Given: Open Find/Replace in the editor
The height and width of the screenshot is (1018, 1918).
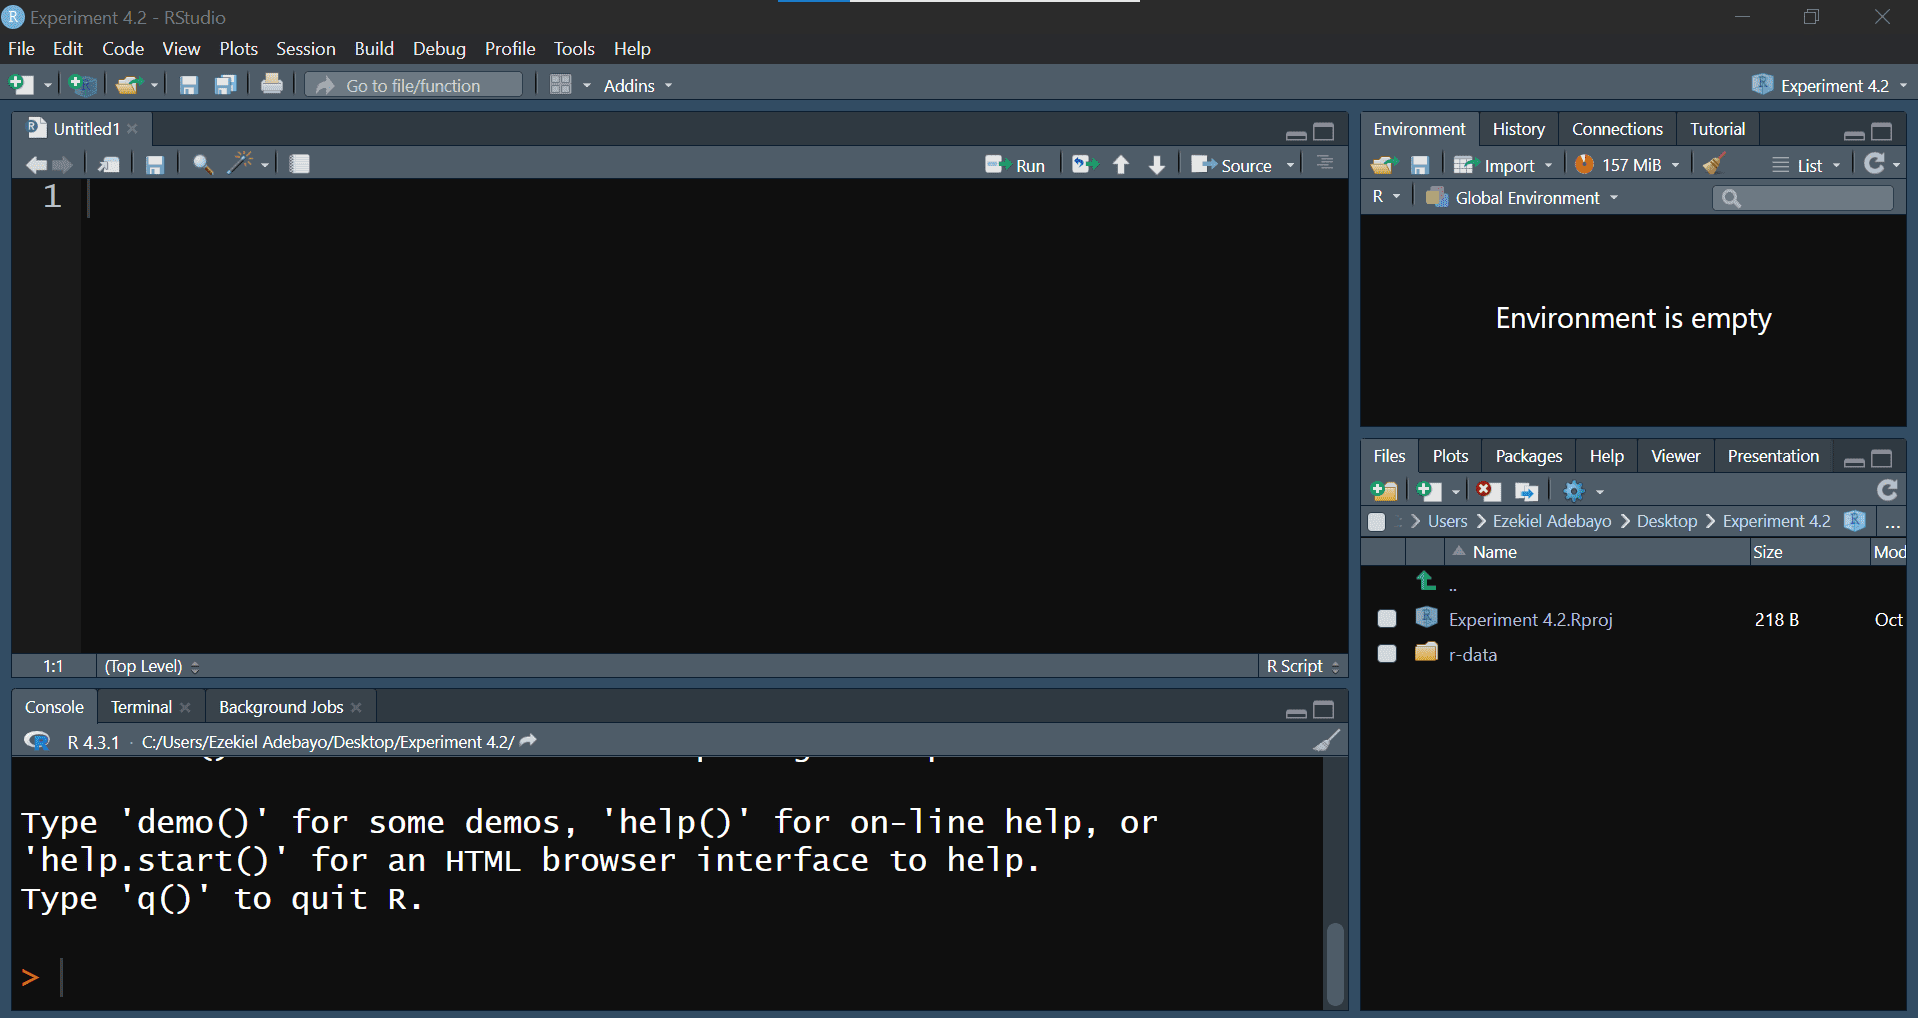Looking at the screenshot, I should point(203,165).
